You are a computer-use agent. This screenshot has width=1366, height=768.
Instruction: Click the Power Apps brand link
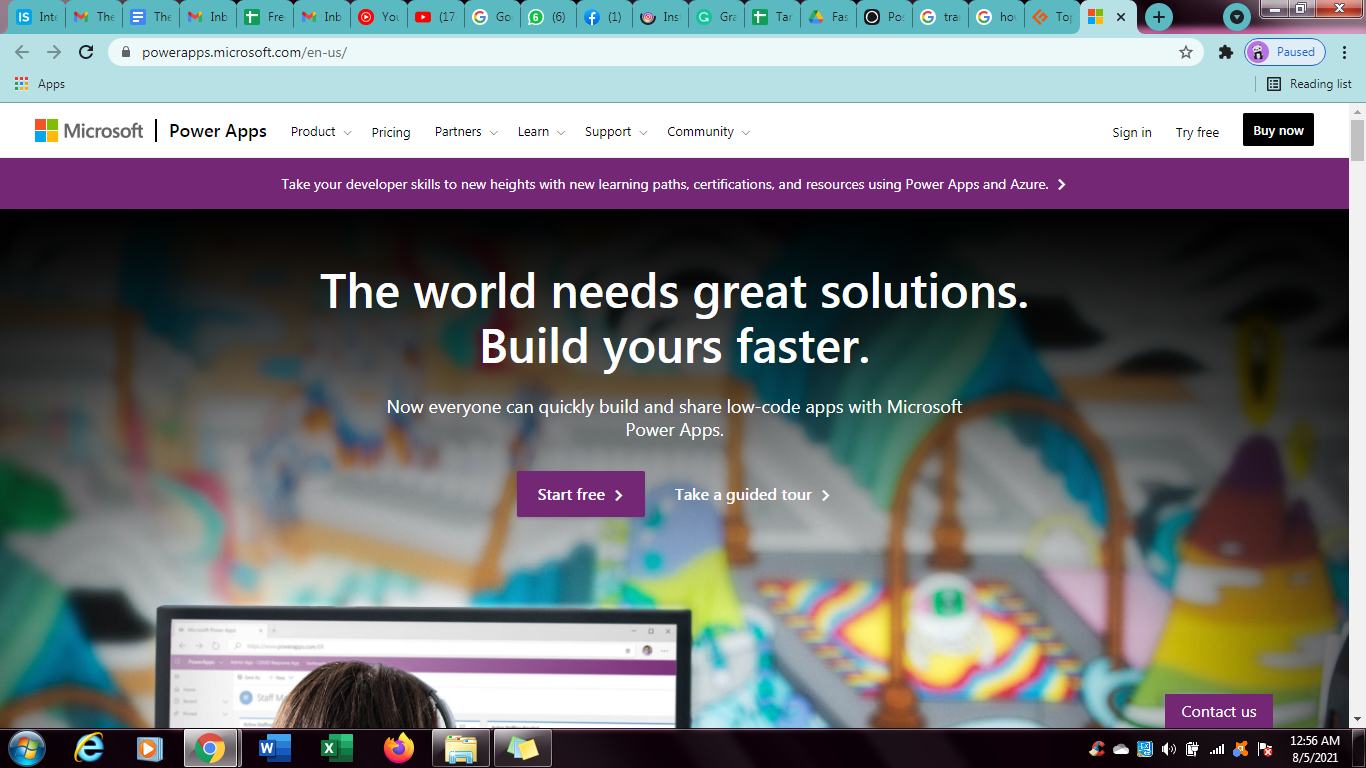point(218,131)
